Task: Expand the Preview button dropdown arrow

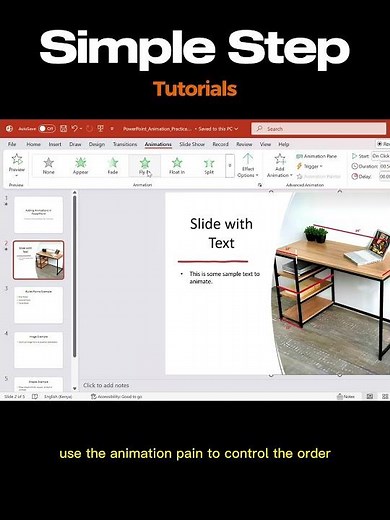Action: point(17,175)
